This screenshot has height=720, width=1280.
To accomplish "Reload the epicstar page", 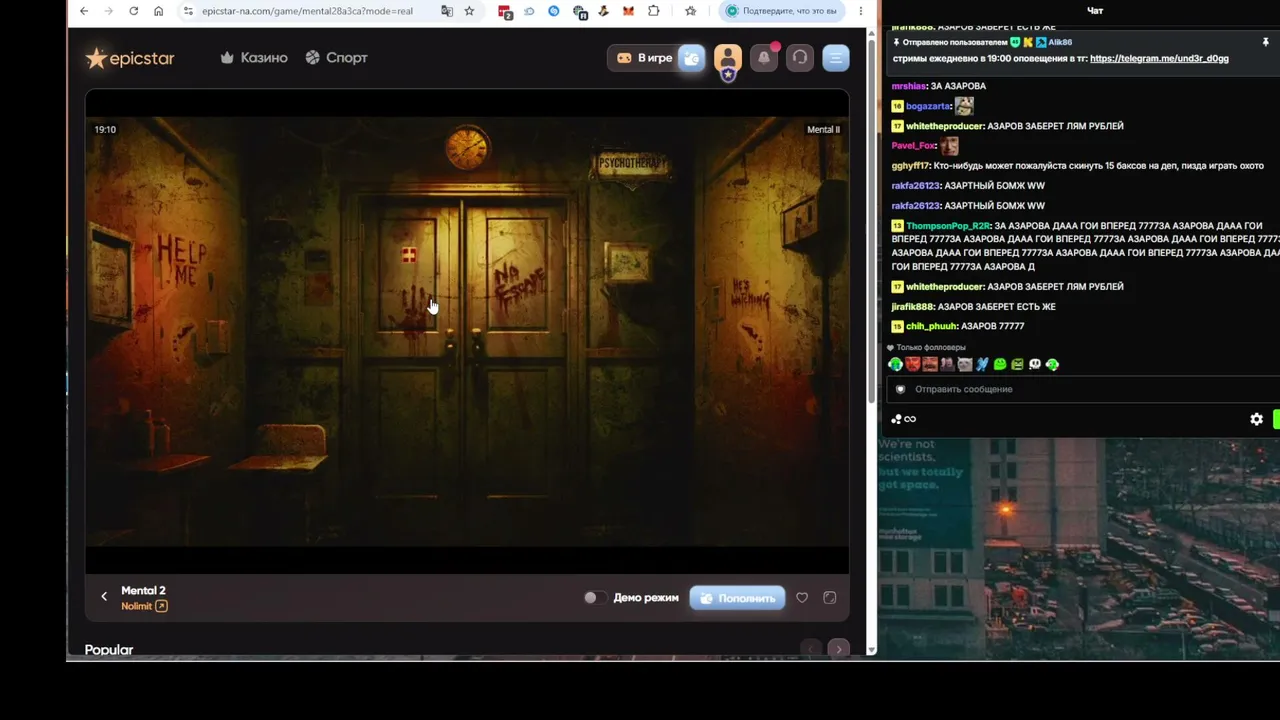I will coord(134,11).
